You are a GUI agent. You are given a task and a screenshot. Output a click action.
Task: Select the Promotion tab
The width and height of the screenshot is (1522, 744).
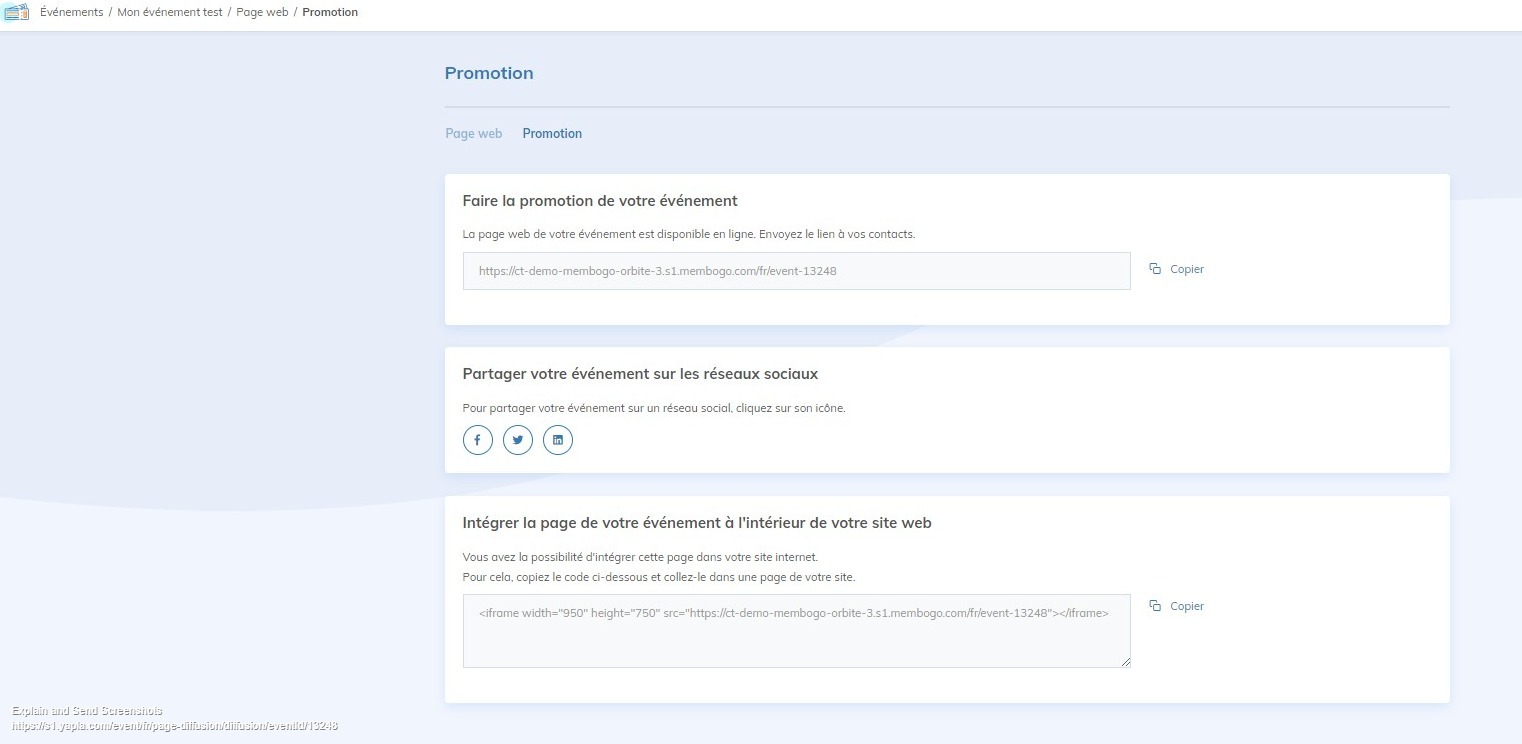coord(552,134)
